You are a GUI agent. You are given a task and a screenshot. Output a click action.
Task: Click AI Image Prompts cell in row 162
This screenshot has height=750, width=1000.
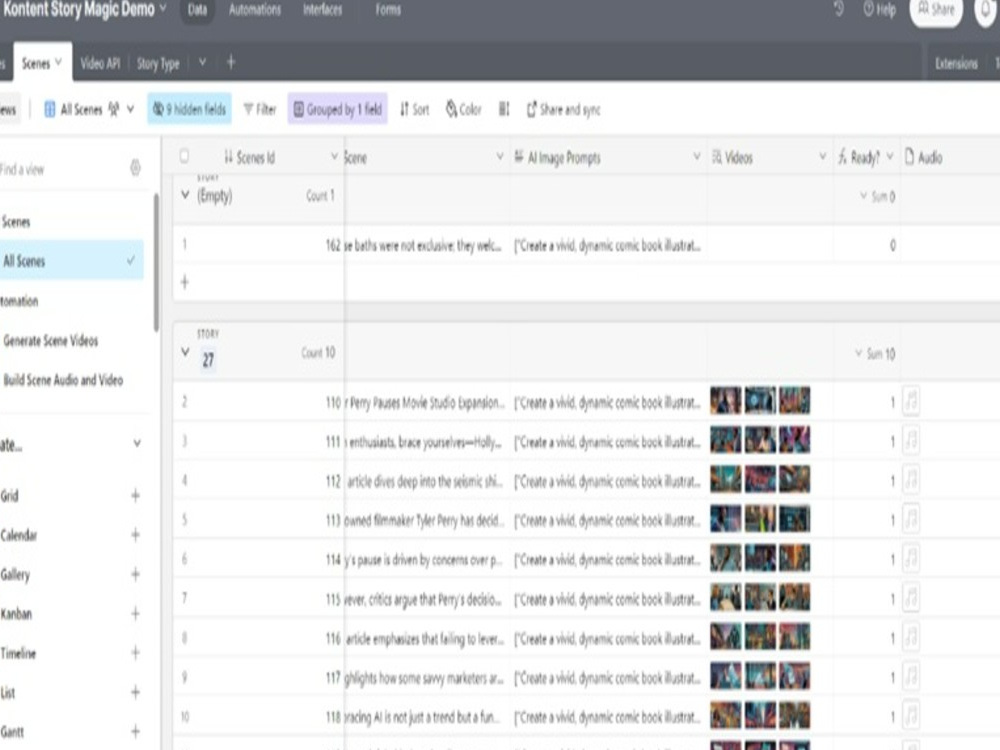[608, 246]
